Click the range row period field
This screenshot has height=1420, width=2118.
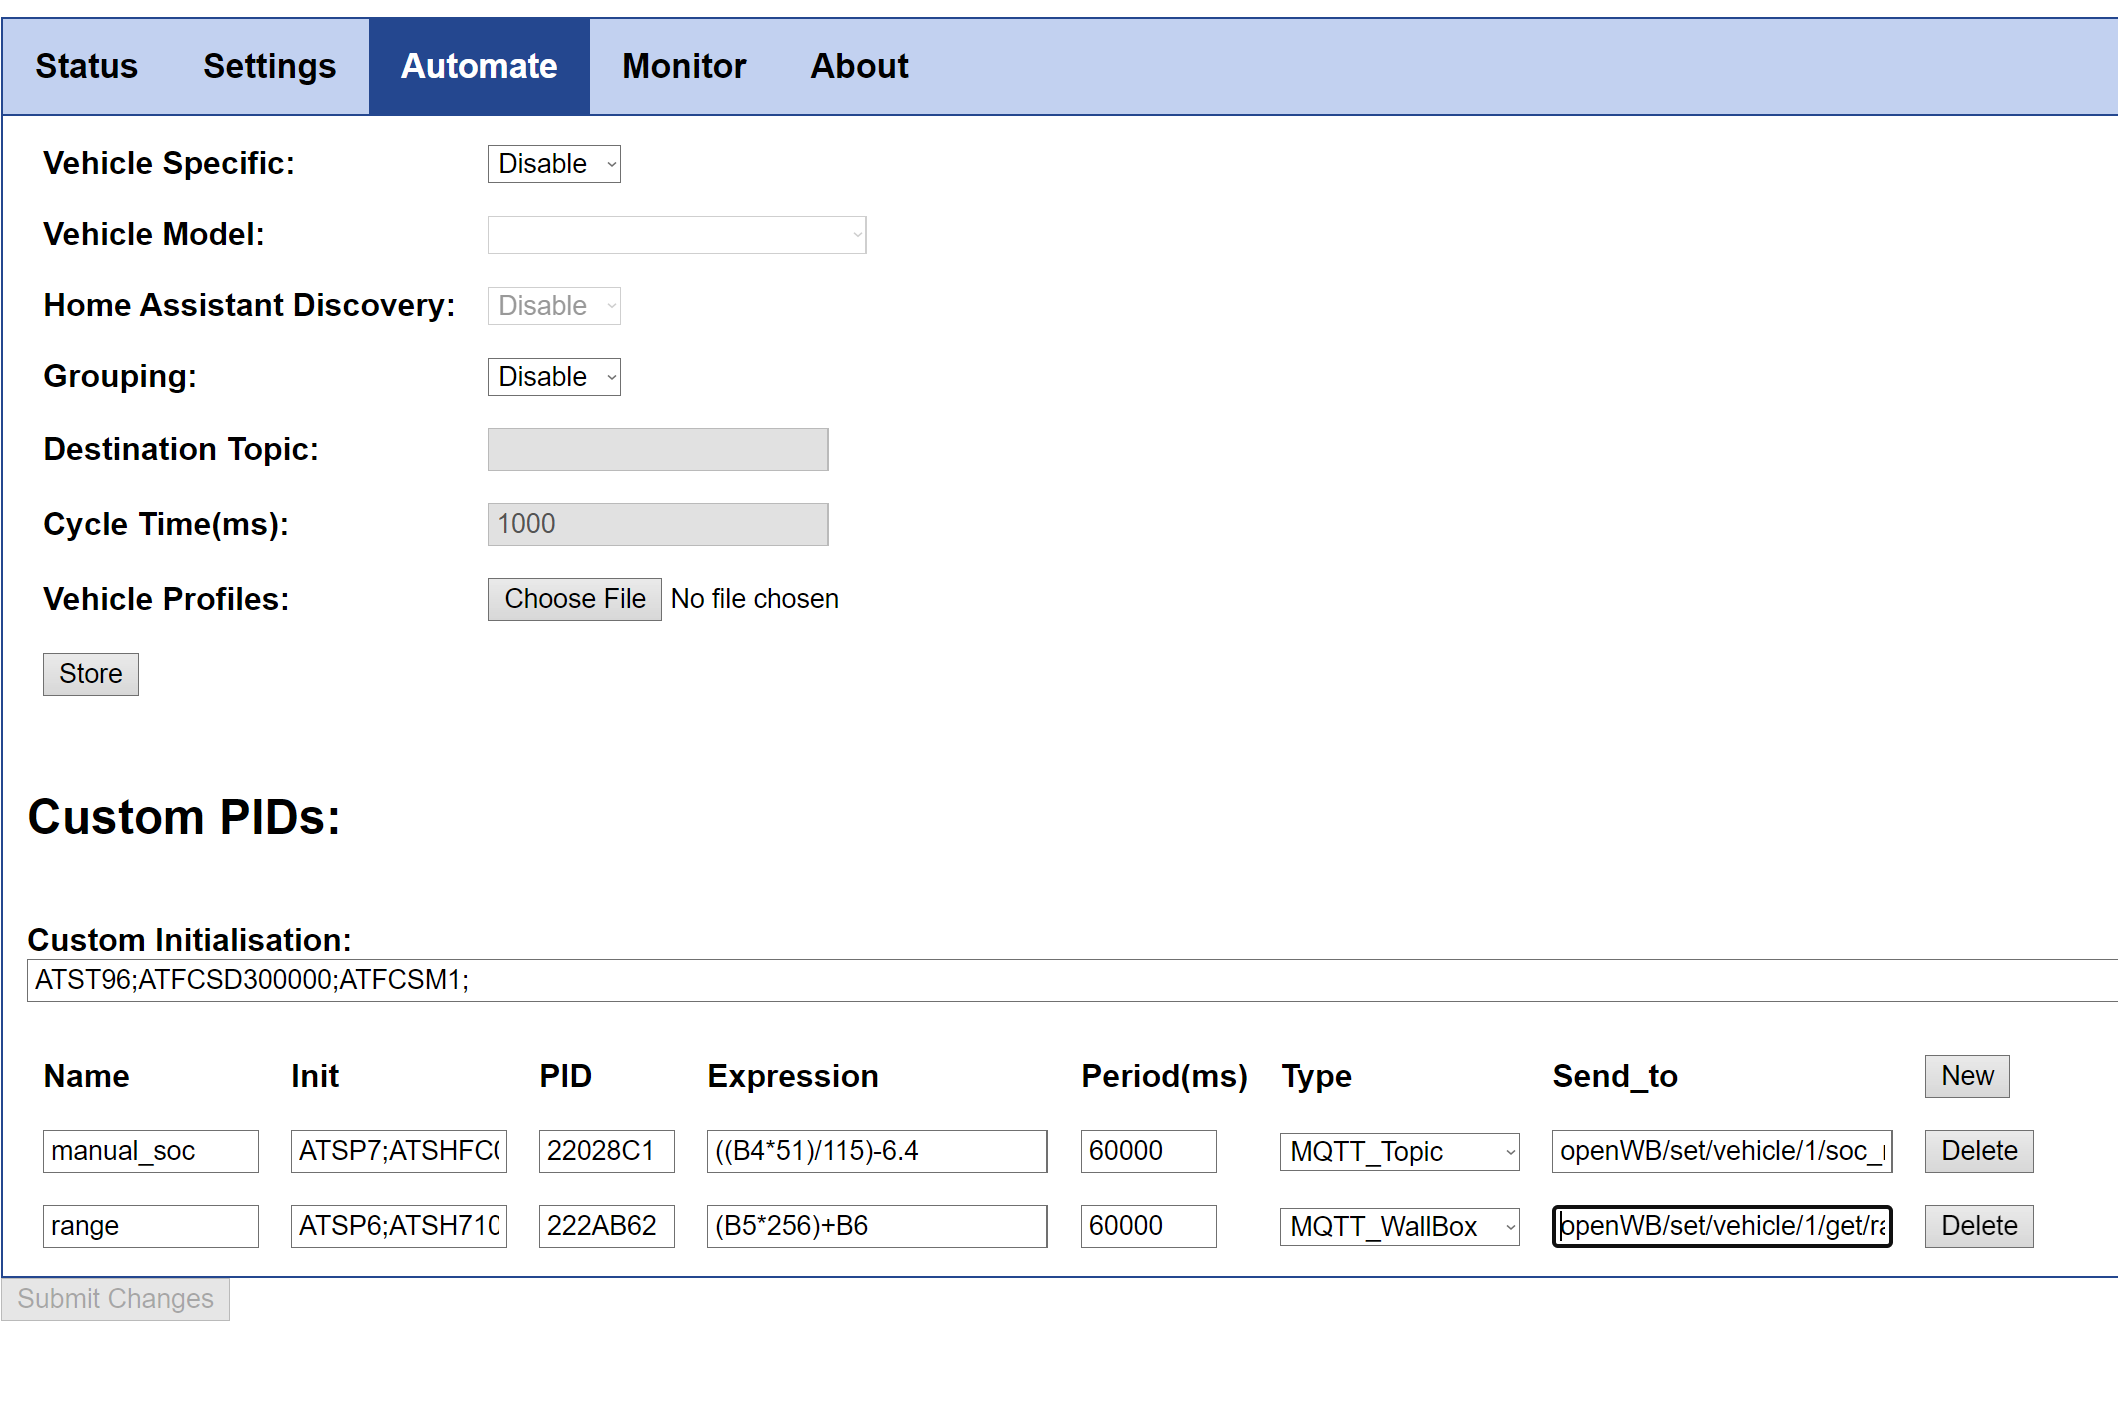click(x=1148, y=1226)
